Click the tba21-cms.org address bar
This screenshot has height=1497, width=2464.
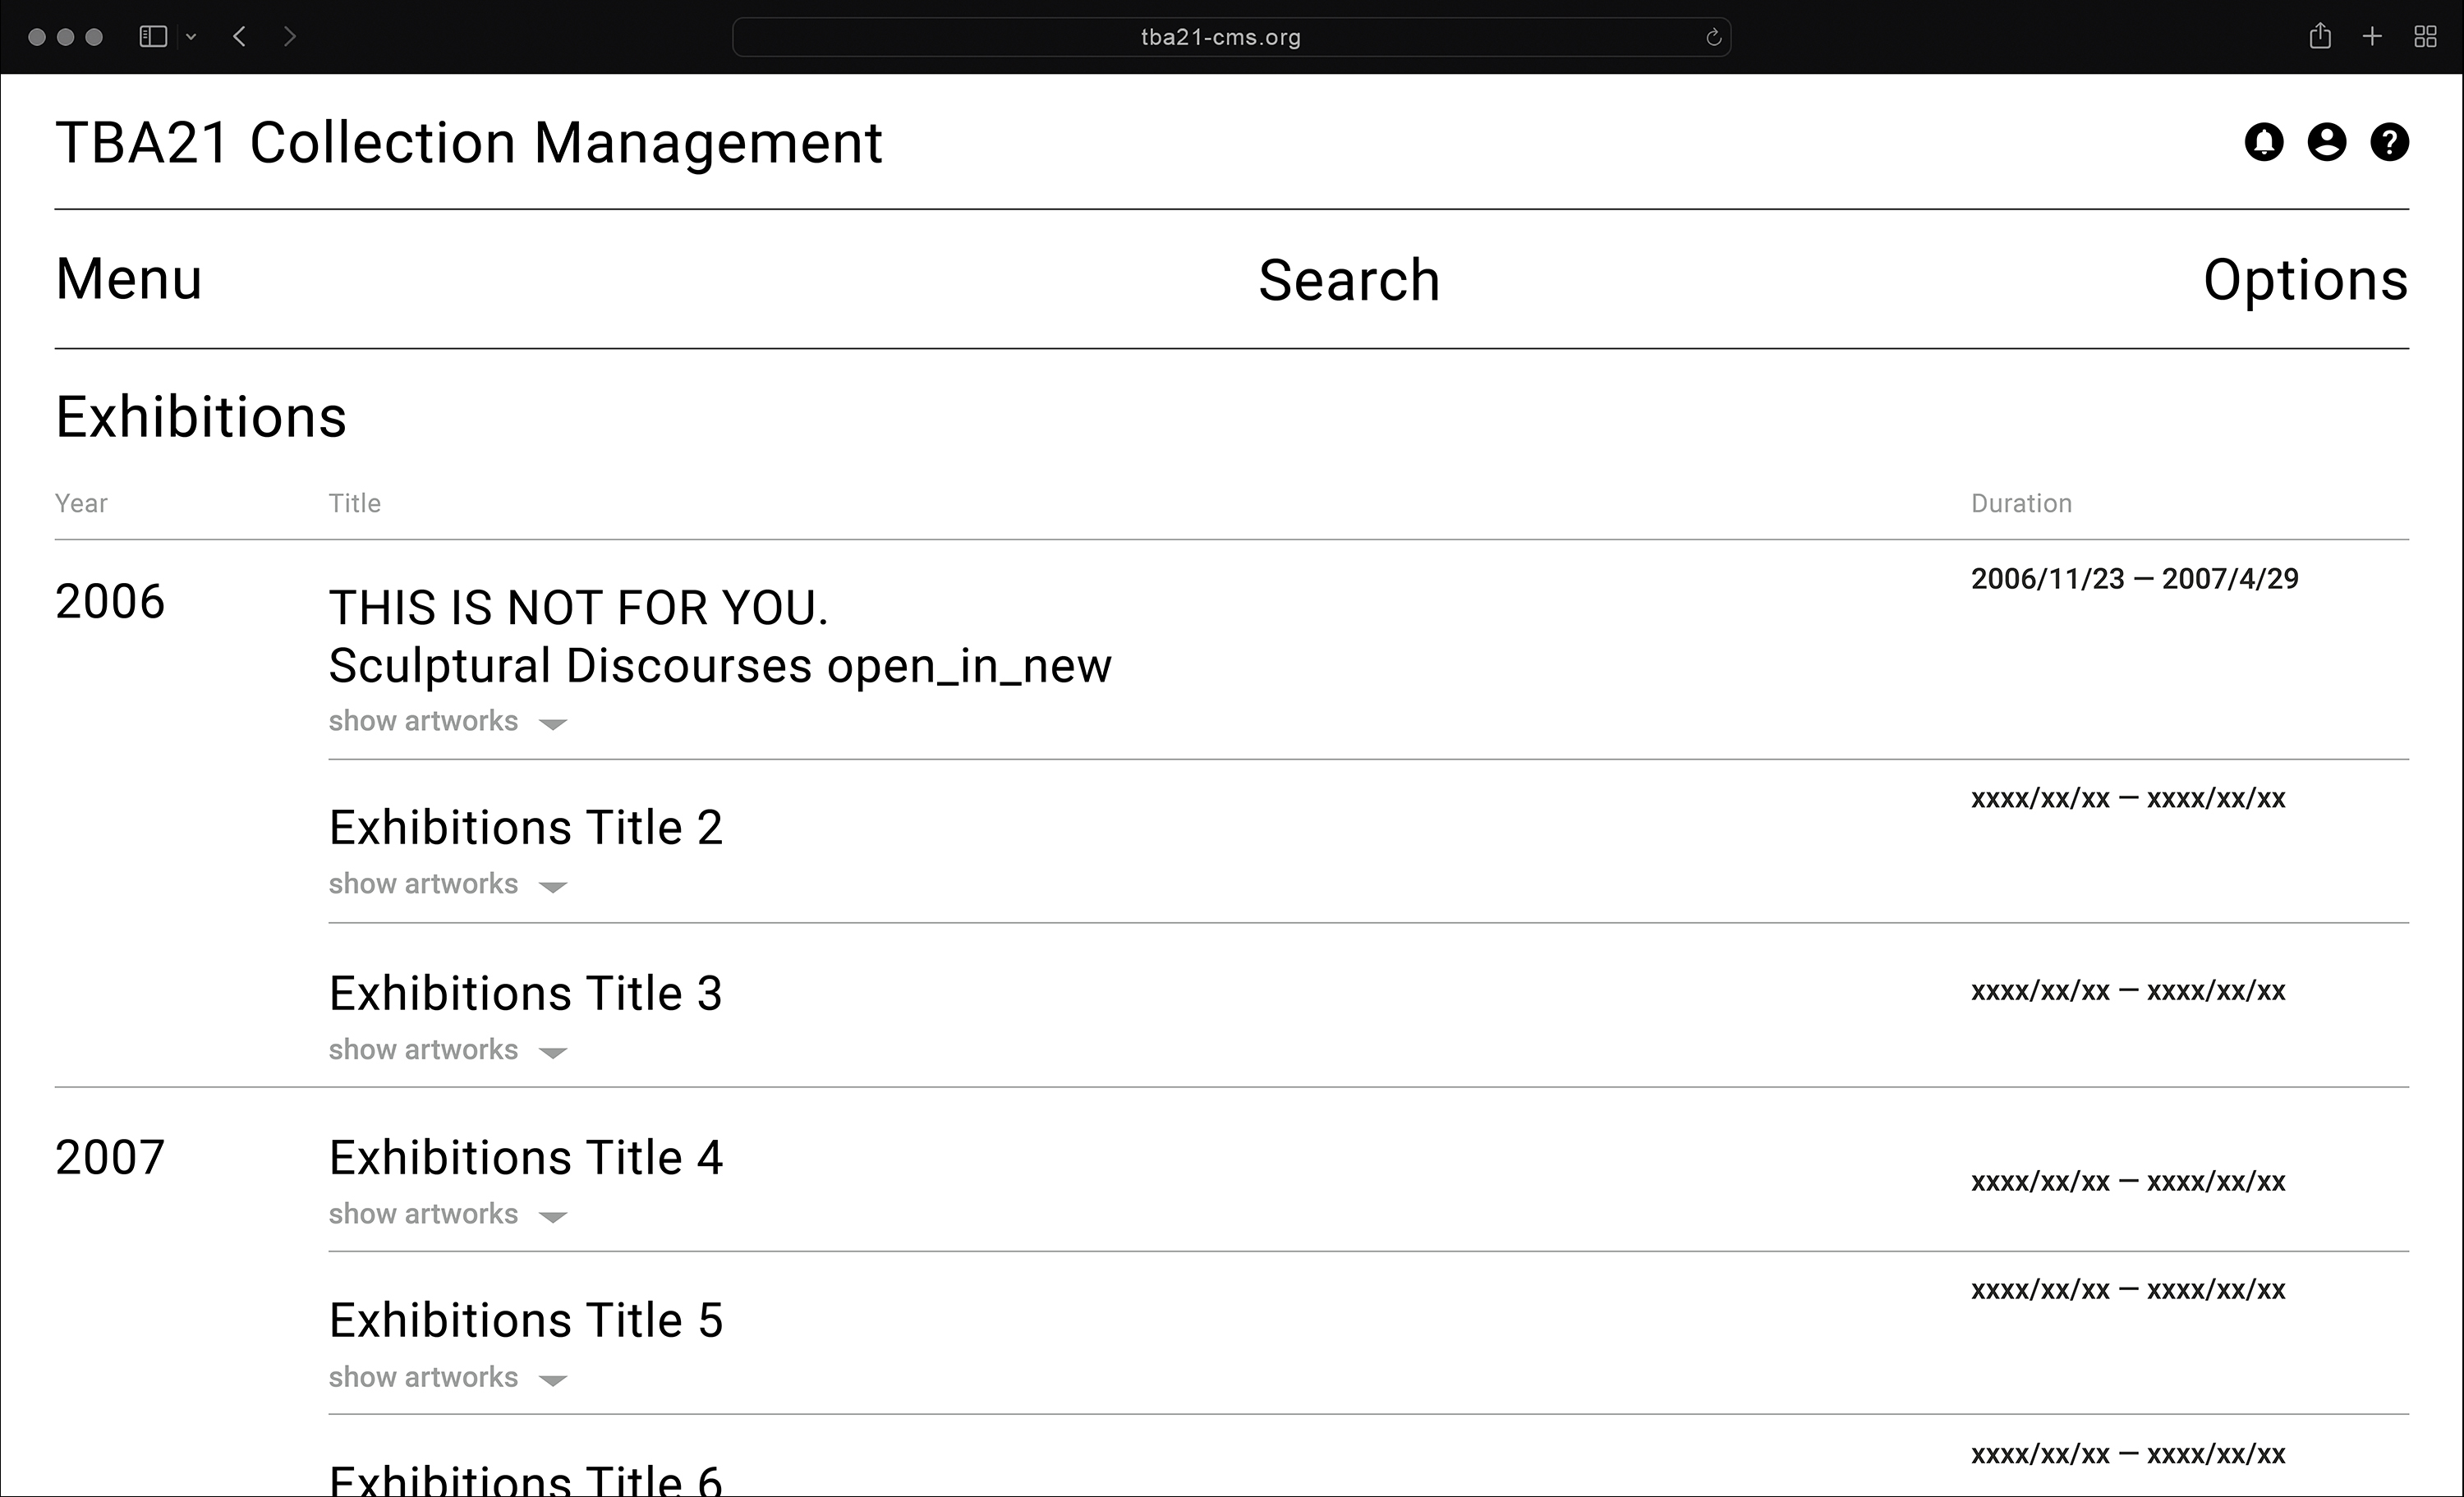(x=1232, y=37)
